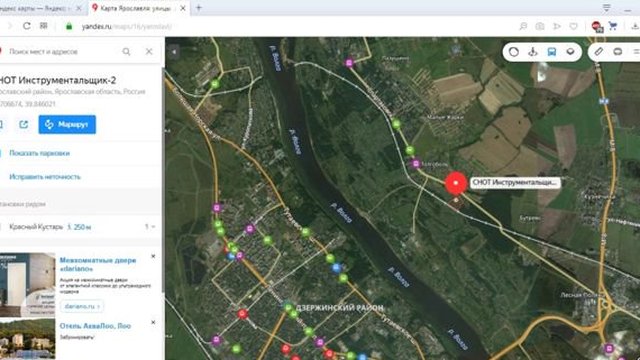Click the 'Малые Жарки' village label

445,117
